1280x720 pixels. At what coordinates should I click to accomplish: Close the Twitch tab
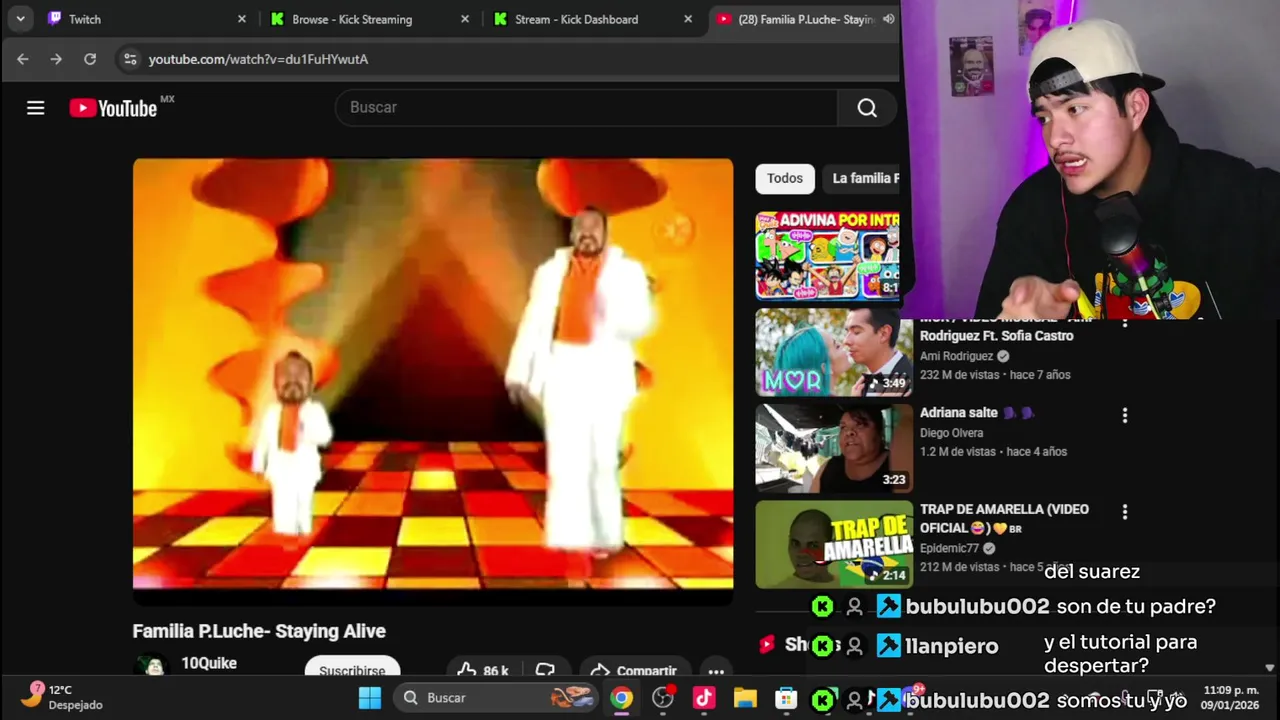[x=242, y=19]
